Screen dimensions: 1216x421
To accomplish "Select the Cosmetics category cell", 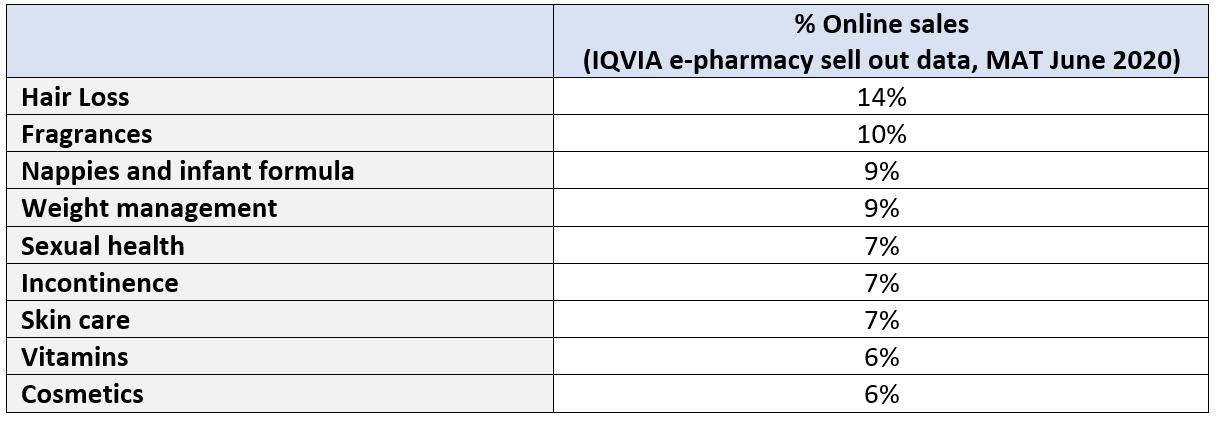I will 83,394.
